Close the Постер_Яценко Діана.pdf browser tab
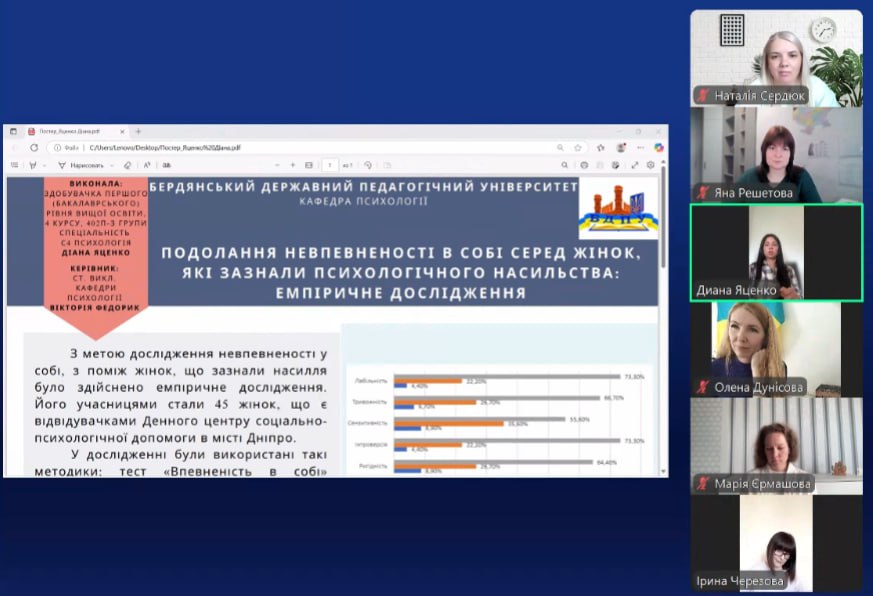 click(122, 131)
